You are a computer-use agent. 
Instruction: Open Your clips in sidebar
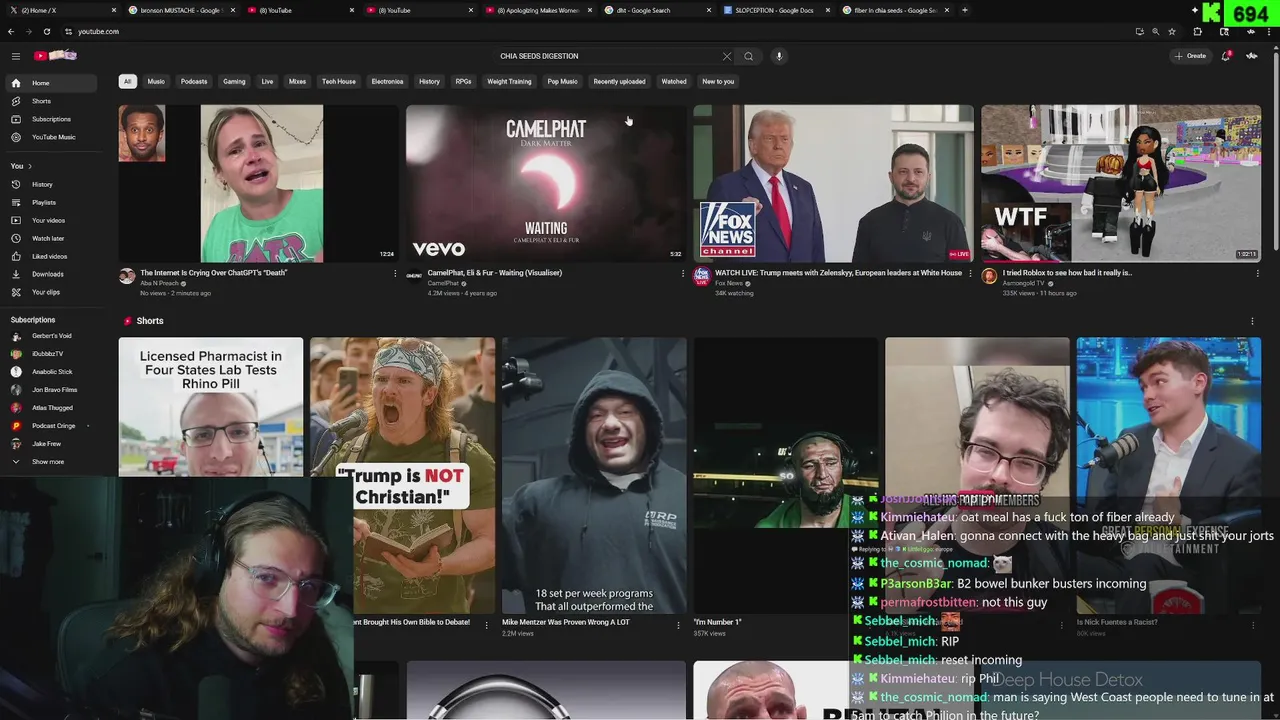coord(45,292)
